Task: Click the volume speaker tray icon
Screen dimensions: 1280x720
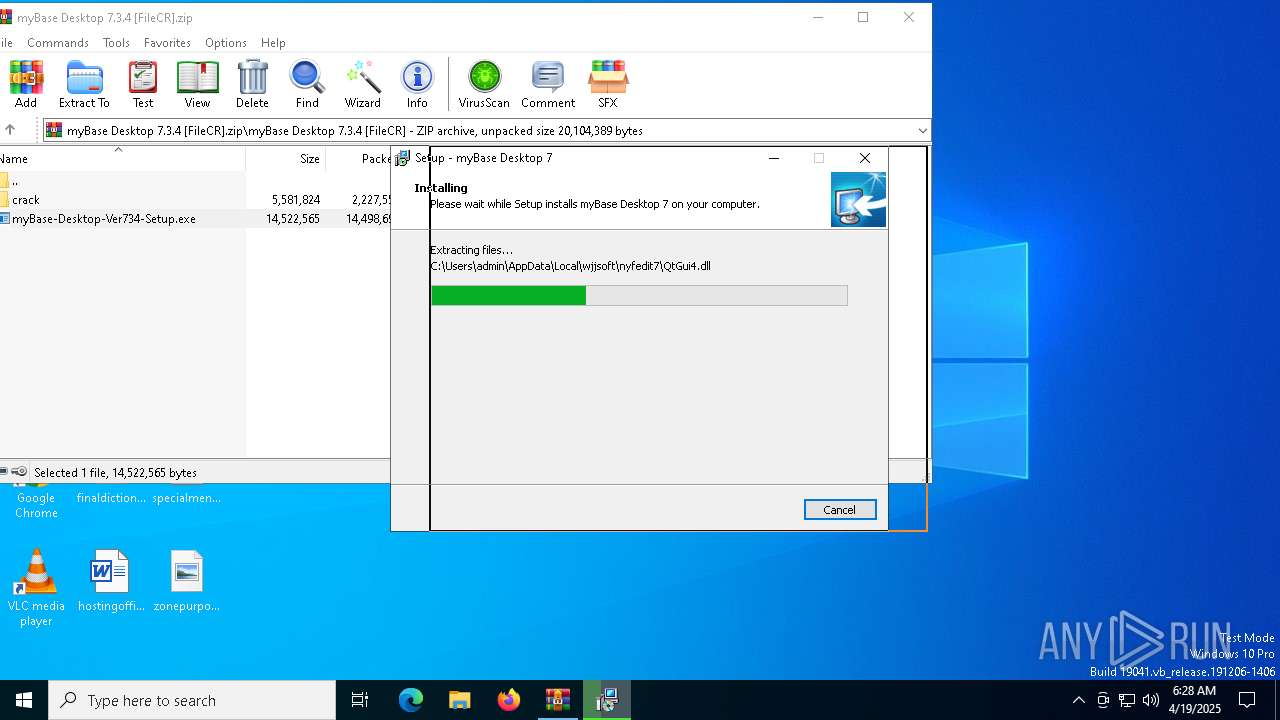Action: pyautogui.click(x=1151, y=700)
